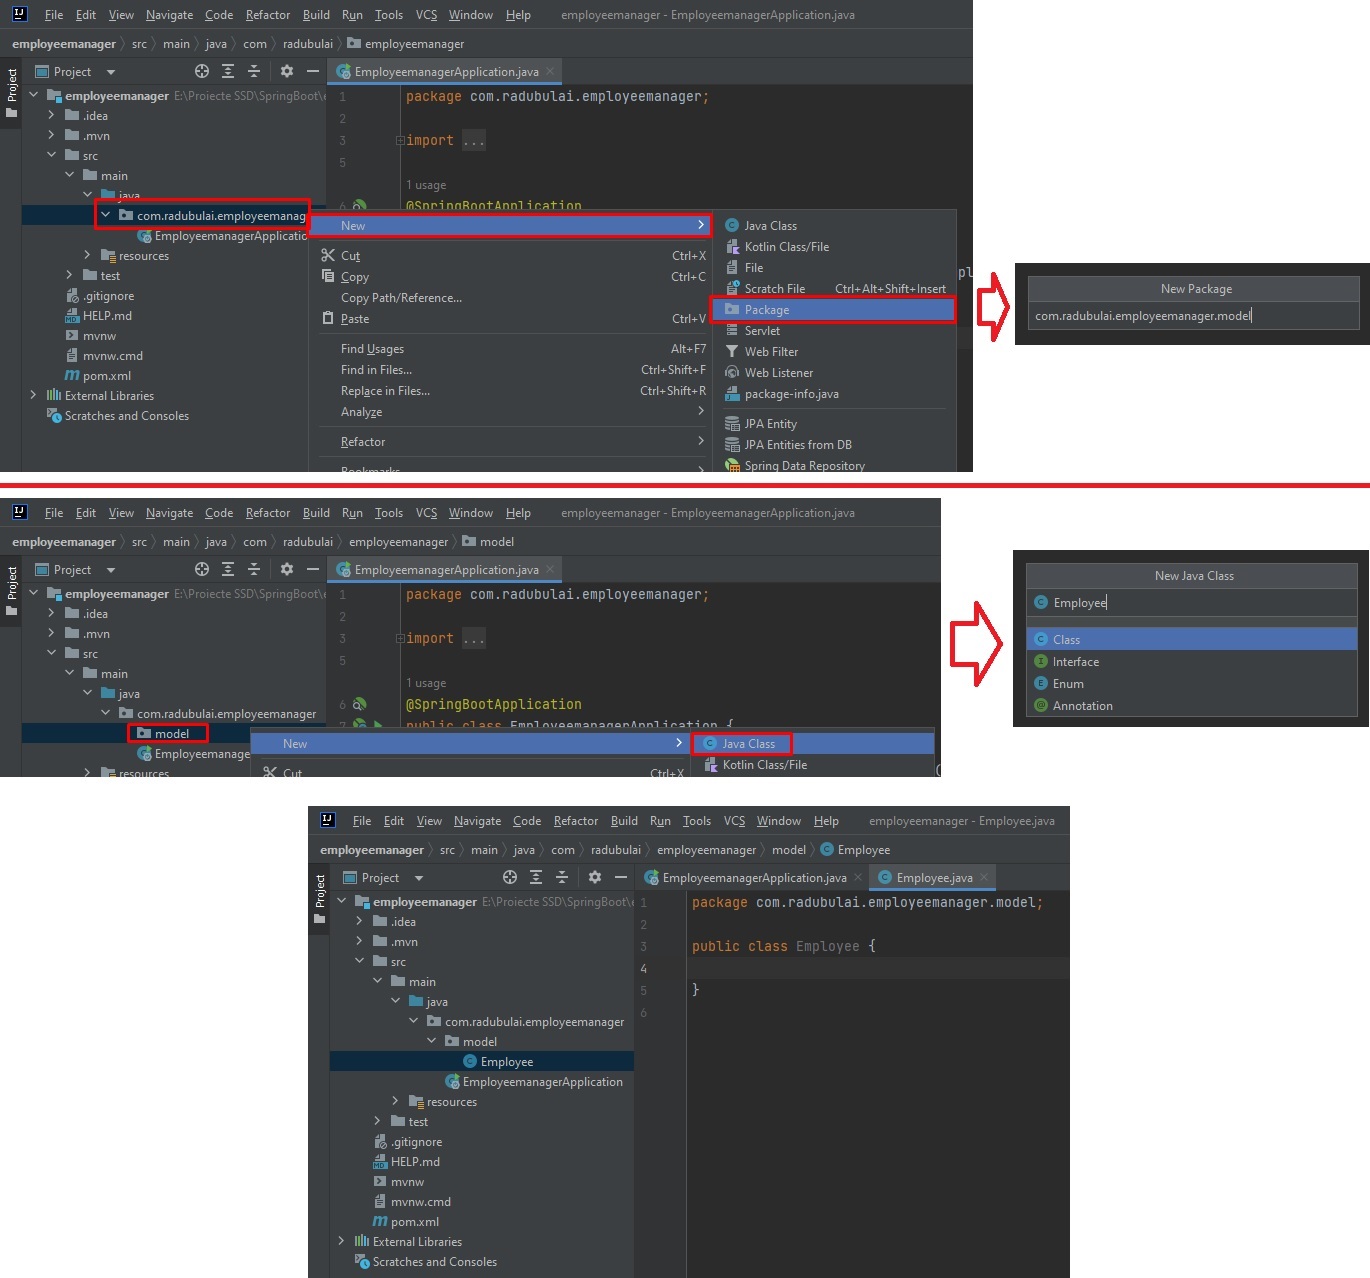Open the VCS menu in bottom screenshot
The image size is (1370, 1278).
point(734,821)
